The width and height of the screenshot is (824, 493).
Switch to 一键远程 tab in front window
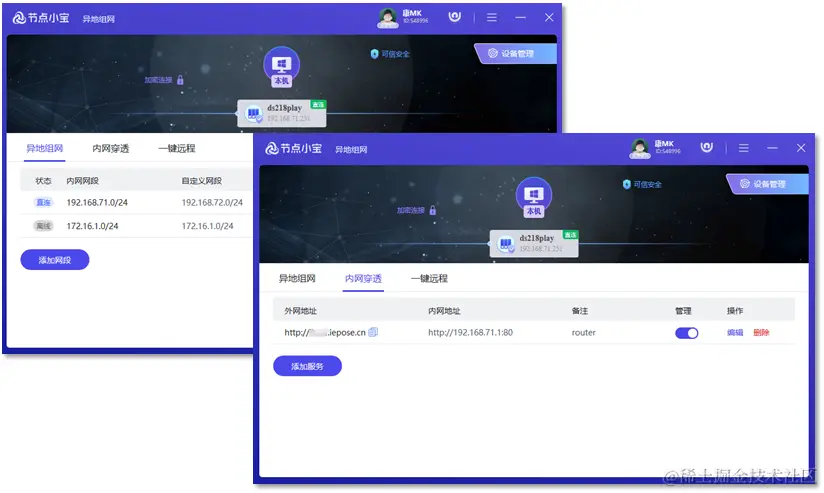tap(429, 279)
